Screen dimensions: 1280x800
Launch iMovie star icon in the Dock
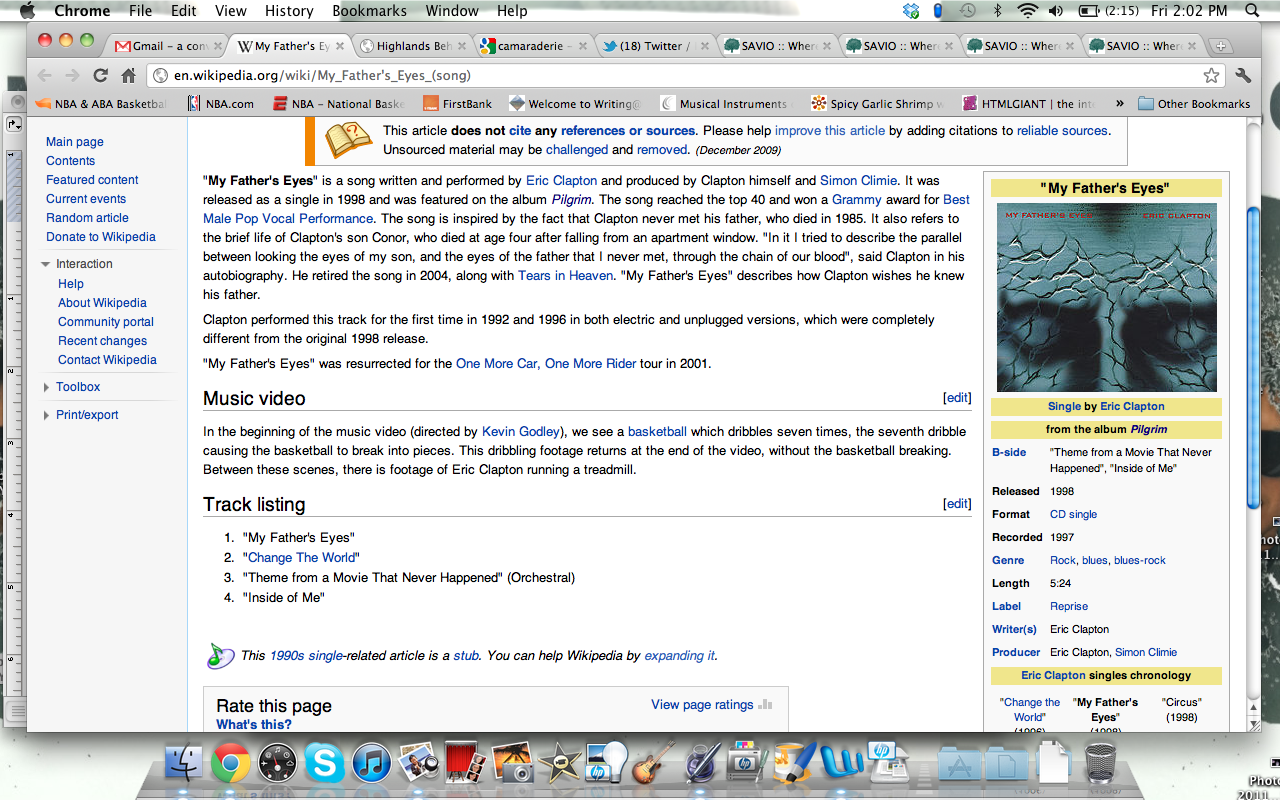(559, 763)
